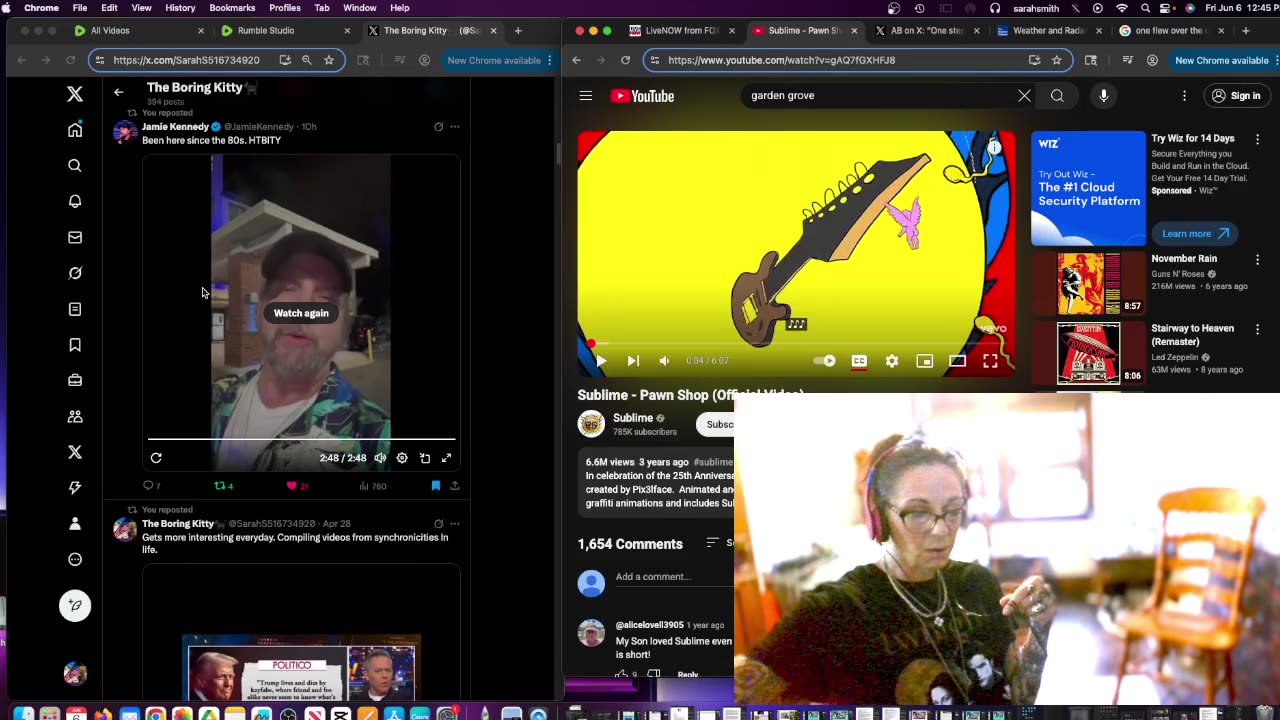Open X video settings gear
Viewport: 1280px width, 720px height.
pyautogui.click(x=402, y=458)
